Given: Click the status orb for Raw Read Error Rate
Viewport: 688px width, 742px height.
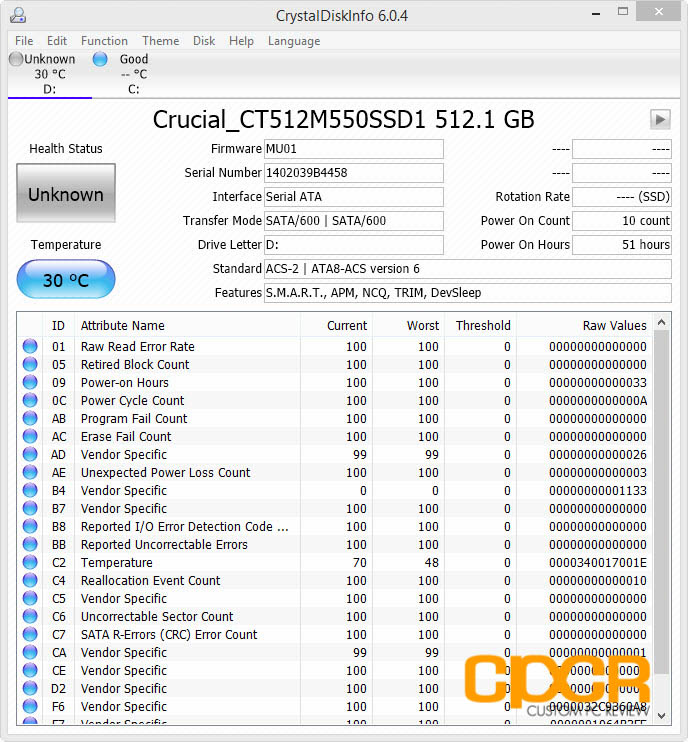Looking at the screenshot, I should click(x=30, y=346).
